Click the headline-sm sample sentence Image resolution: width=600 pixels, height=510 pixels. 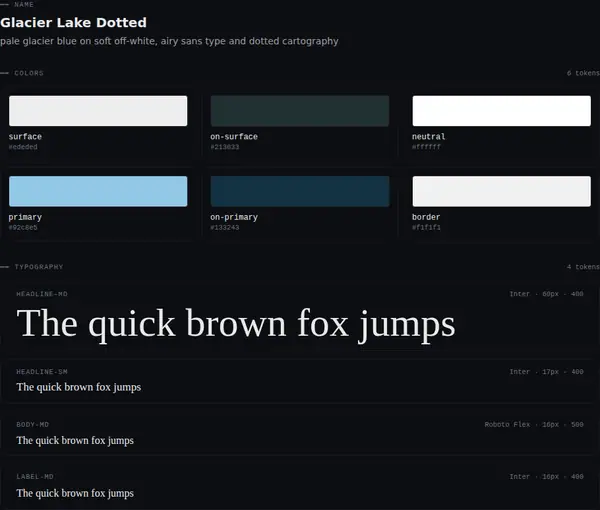point(78,387)
